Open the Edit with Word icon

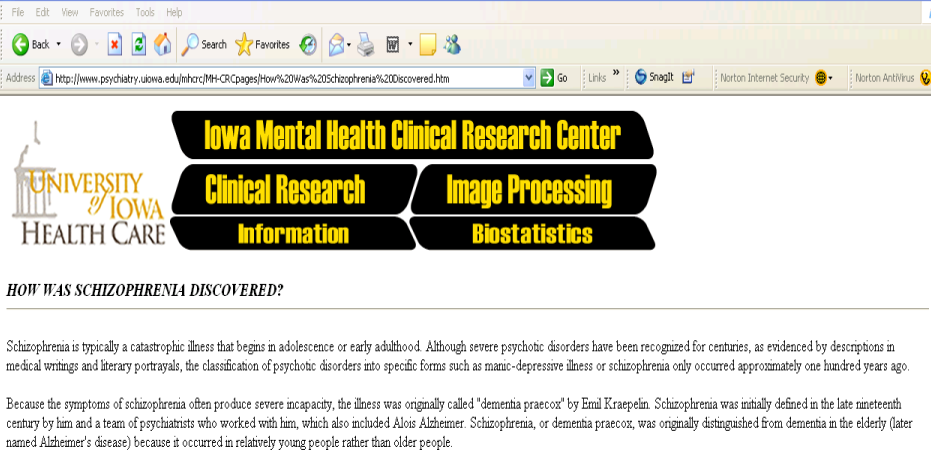[392, 45]
